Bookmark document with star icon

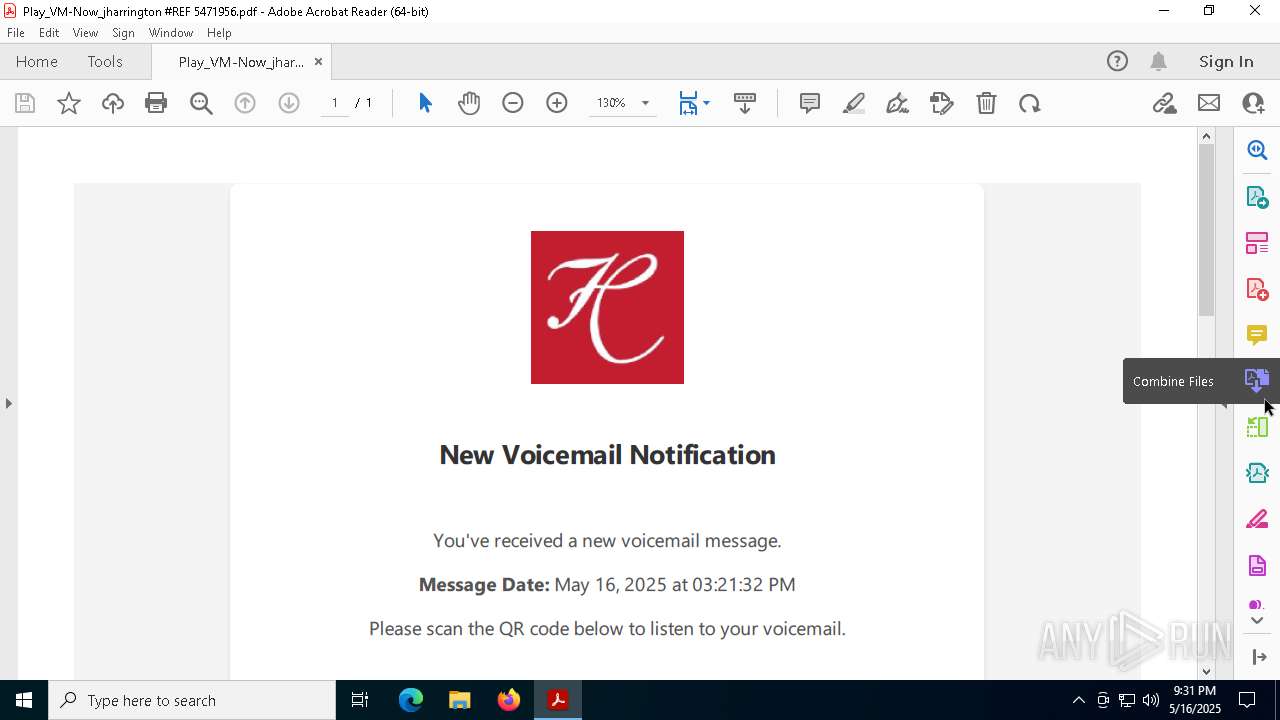pyautogui.click(x=69, y=103)
